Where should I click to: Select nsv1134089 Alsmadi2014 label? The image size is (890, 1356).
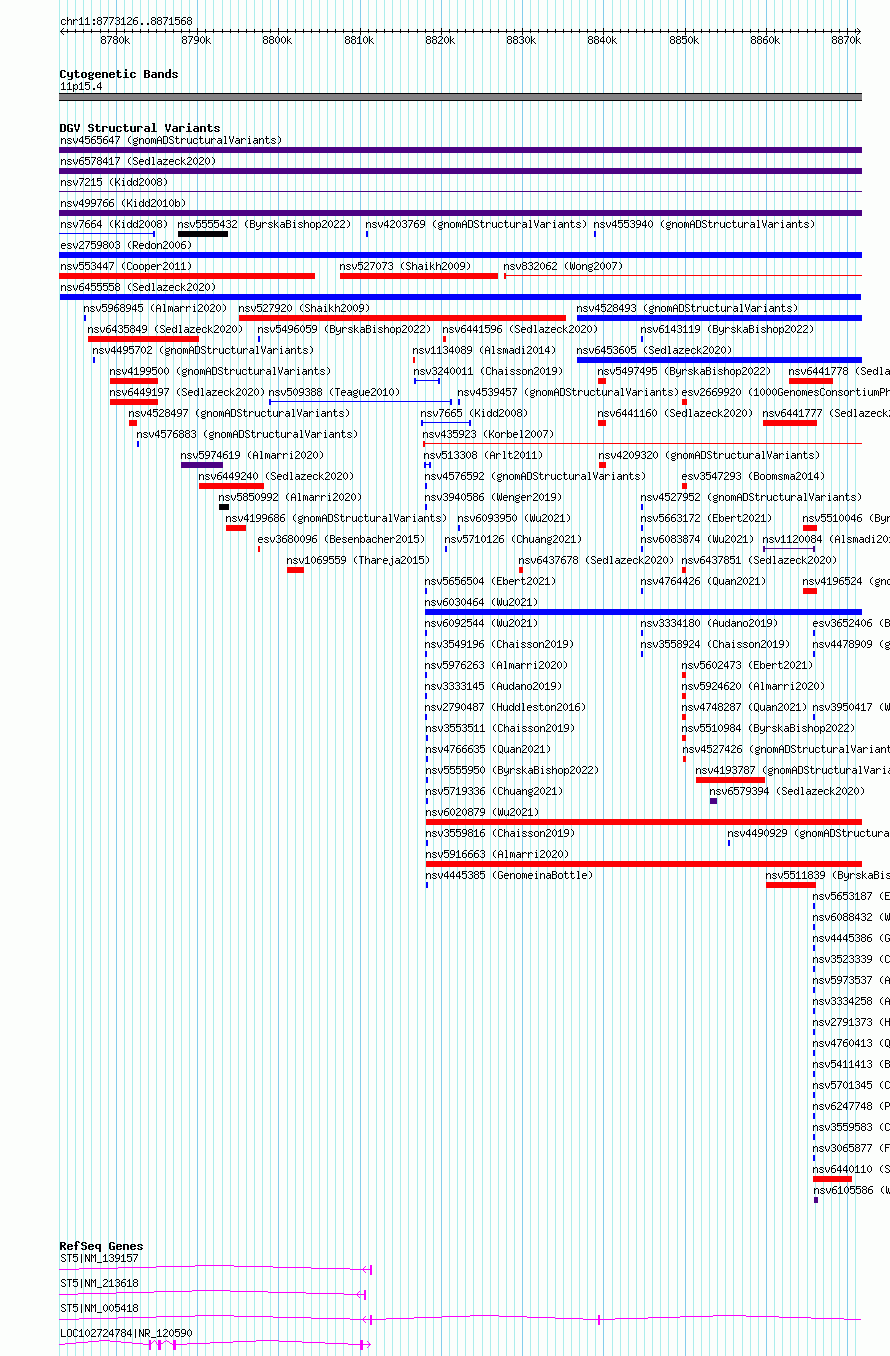coord(485,350)
